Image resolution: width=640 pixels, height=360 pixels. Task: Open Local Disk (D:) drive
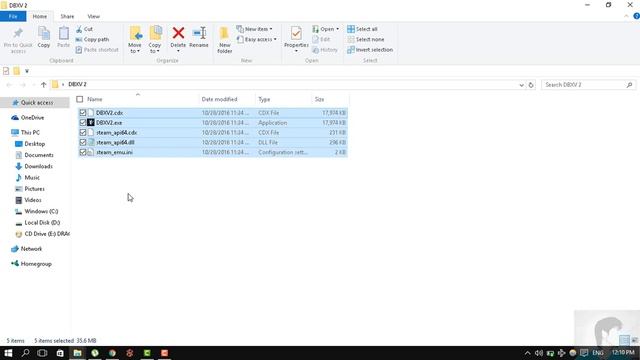(42, 222)
